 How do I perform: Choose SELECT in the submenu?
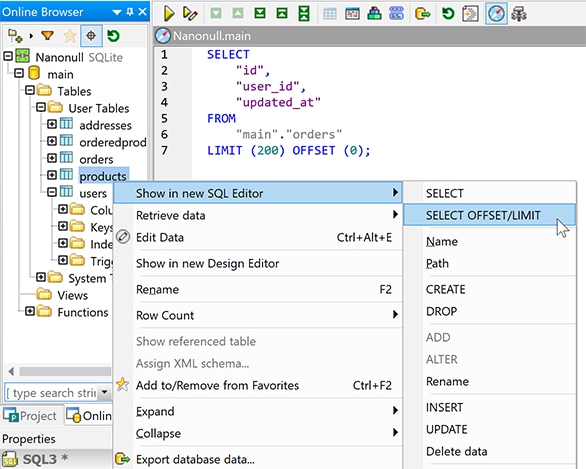(490, 193)
